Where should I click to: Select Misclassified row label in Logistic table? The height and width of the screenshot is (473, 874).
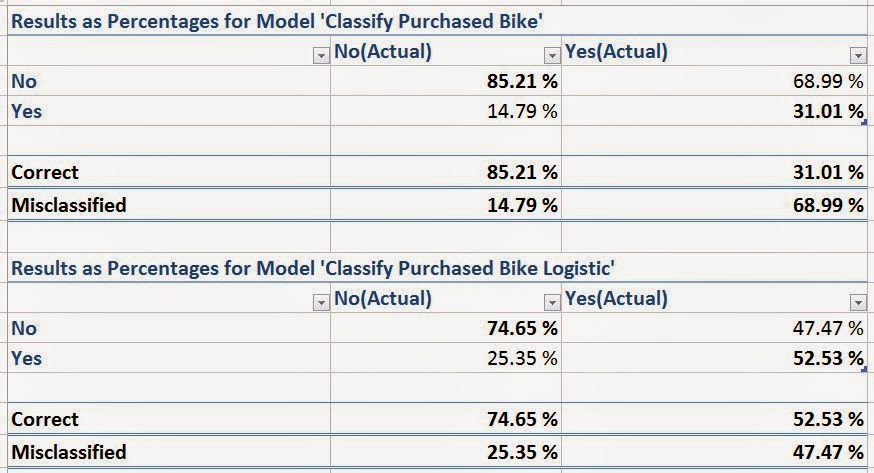(x=69, y=451)
